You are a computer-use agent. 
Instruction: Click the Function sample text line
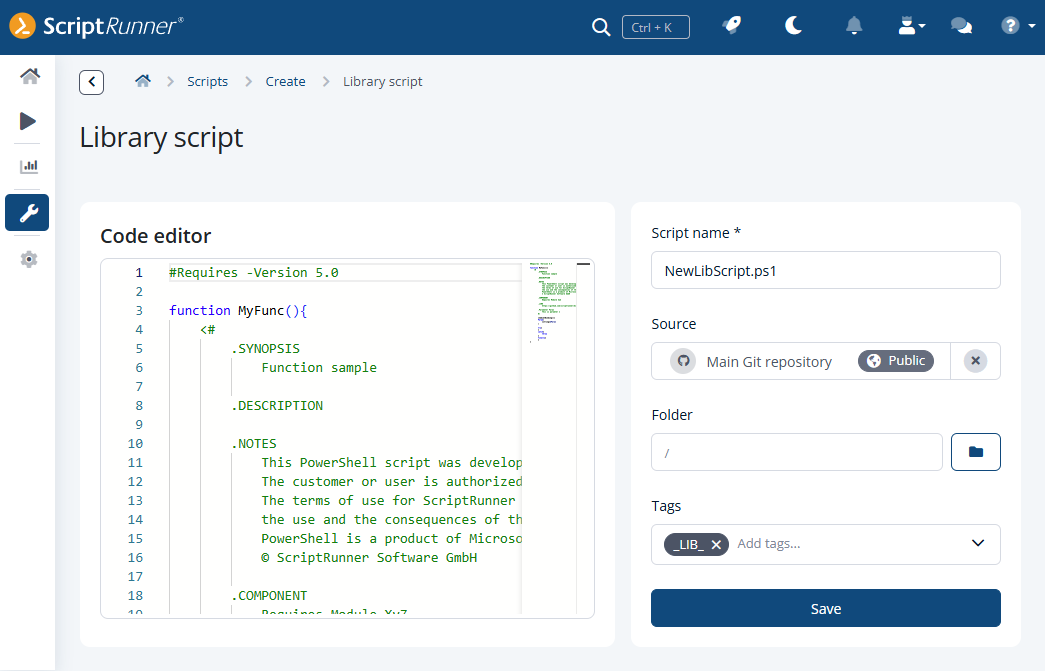click(319, 368)
